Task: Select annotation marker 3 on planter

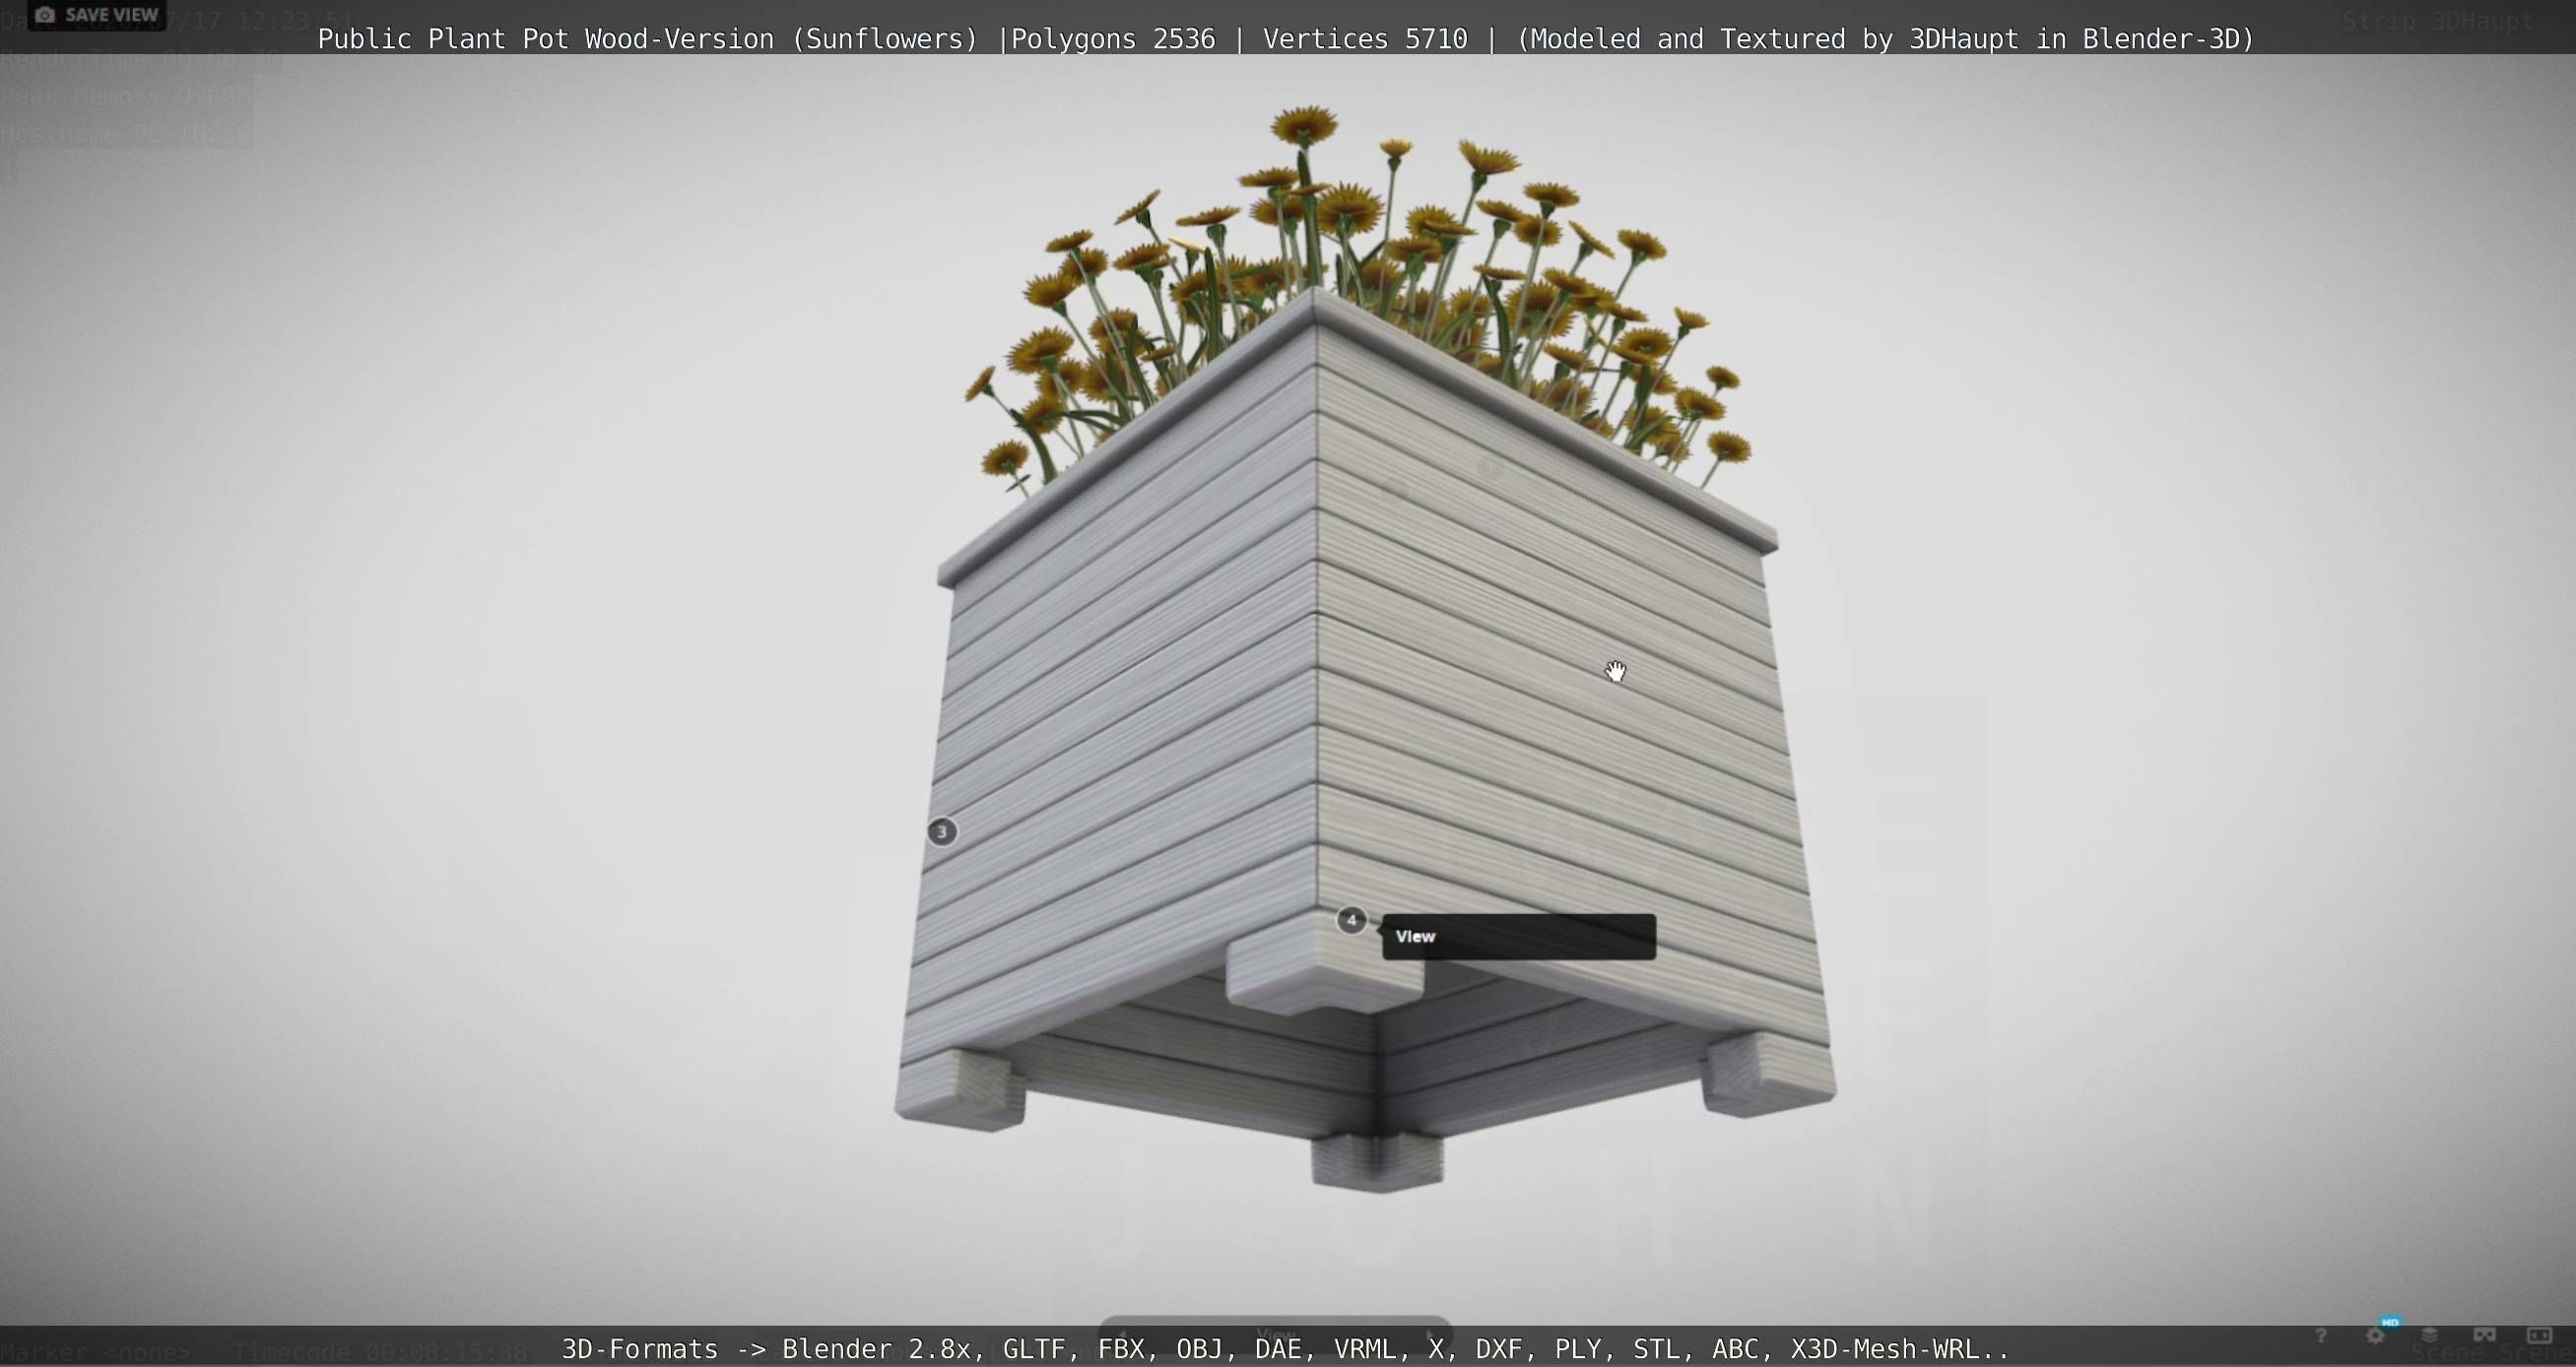Action: pos(941,831)
